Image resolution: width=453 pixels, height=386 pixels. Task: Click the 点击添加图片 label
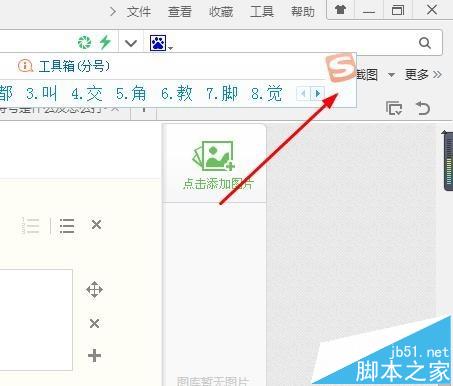[219, 184]
